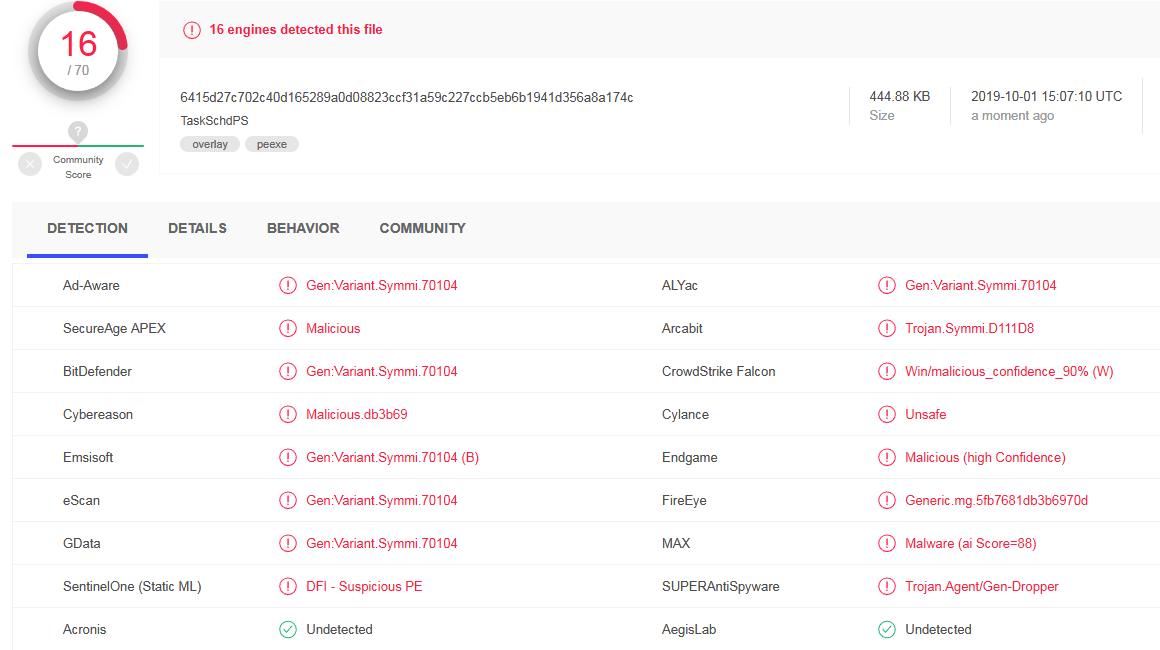
Task: Click the alert icon in the GData row
Action: (288, 544)
